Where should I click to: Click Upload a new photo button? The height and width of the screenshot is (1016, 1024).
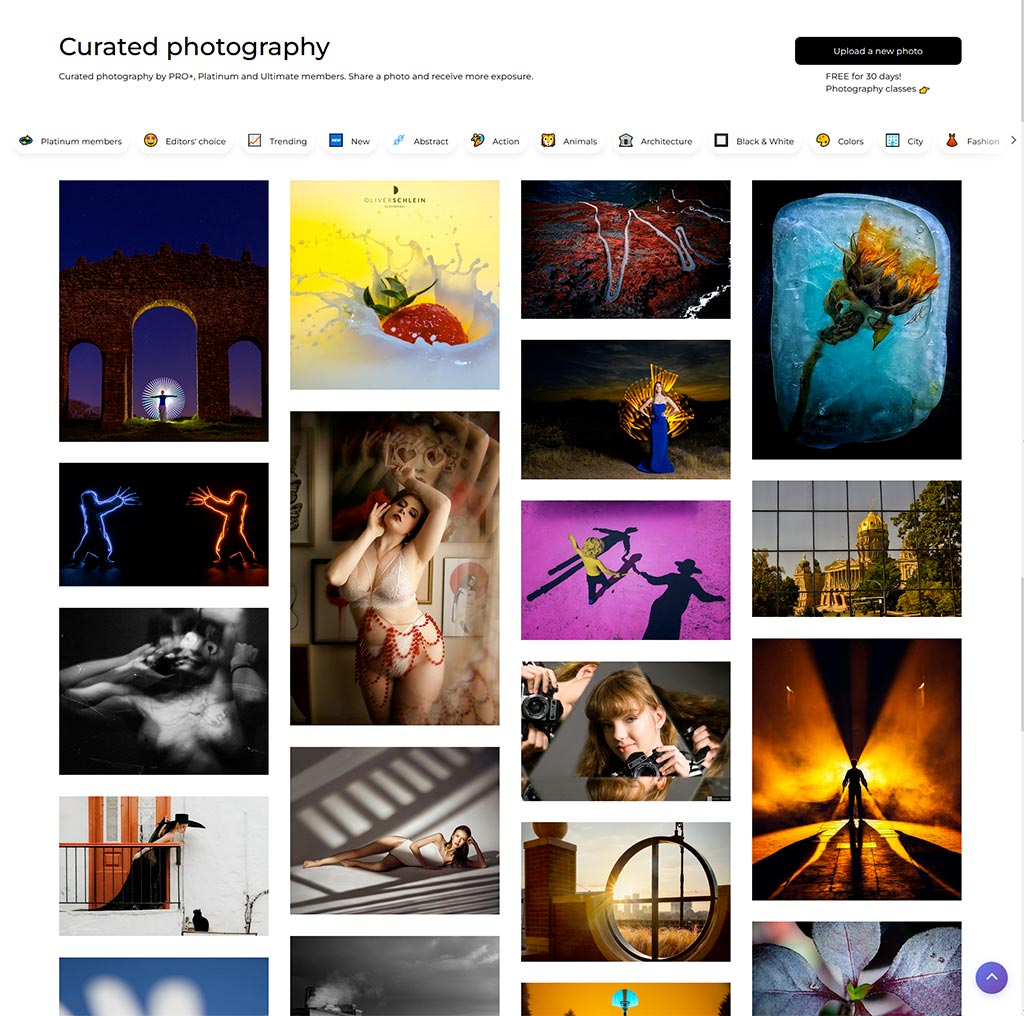[x=878, y=51]
